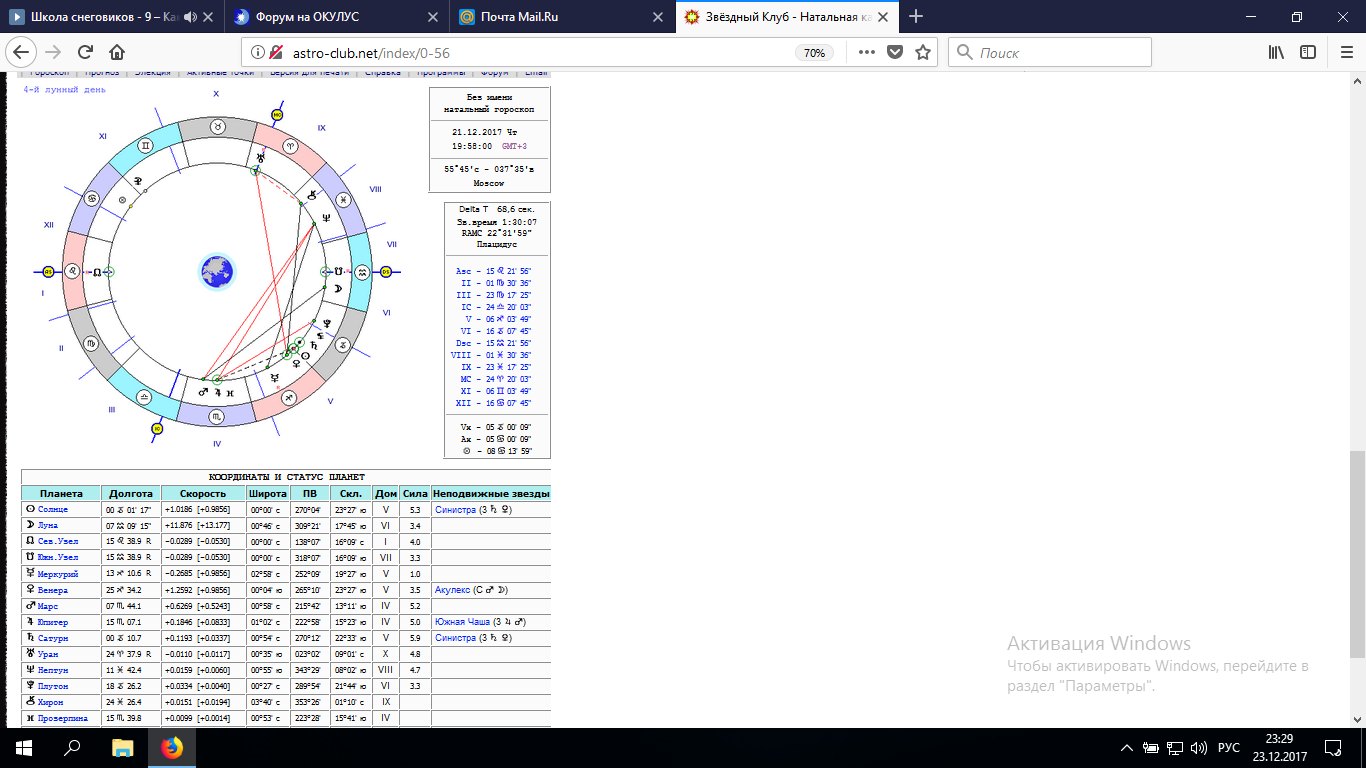Open the Сатурн planet link

pos(54,638)
